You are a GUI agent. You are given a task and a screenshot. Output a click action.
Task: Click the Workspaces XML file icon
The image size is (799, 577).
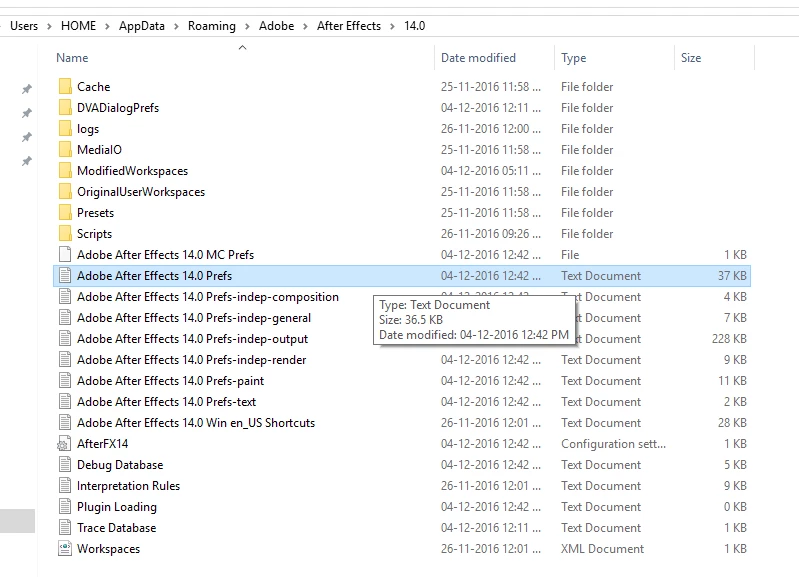(x=65, y=548)
